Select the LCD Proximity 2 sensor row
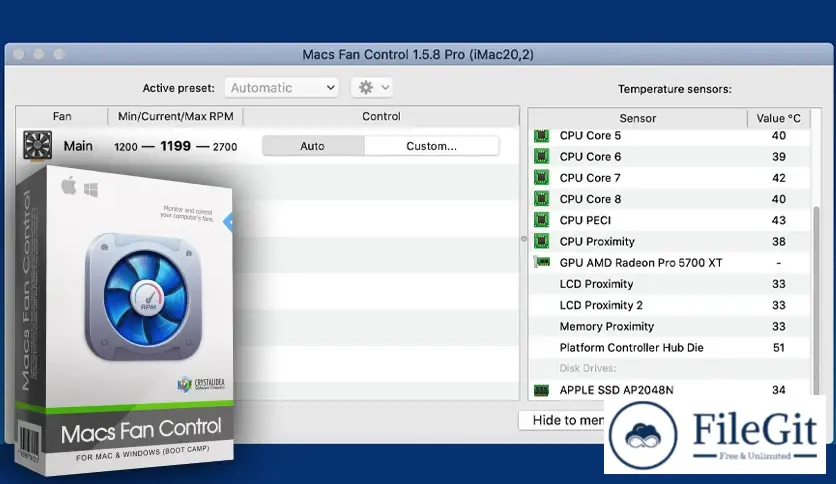Image resolution: width=836 pixels, height=484 pixels. pyautogui.click(x=670, y=305)
